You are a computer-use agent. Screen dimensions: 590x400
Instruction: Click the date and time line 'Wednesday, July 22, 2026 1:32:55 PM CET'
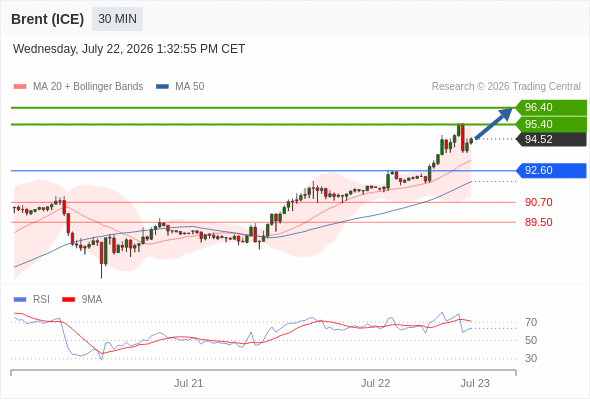(129, 49)
